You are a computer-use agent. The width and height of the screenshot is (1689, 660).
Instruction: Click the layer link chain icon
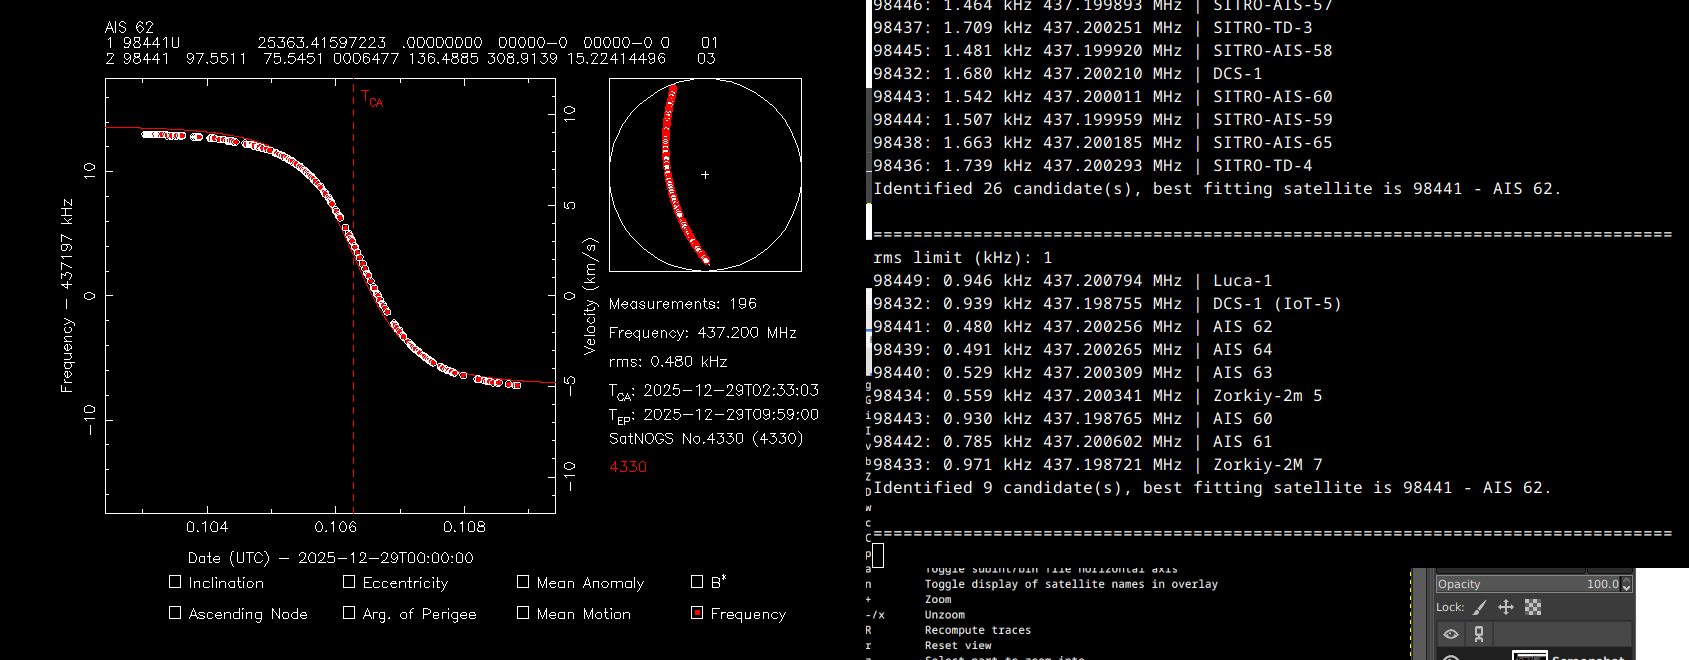pos(1479,634)
